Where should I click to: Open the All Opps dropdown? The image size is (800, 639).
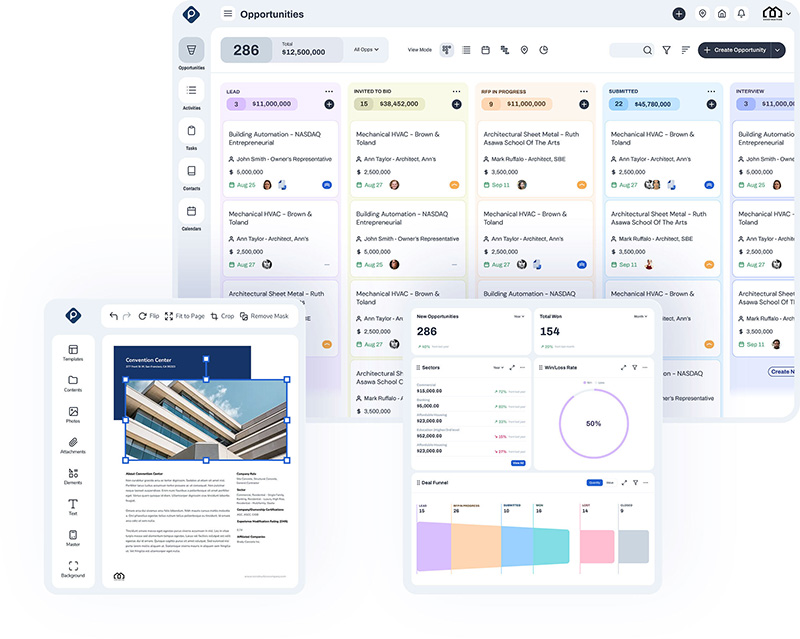tap(365, 49)
